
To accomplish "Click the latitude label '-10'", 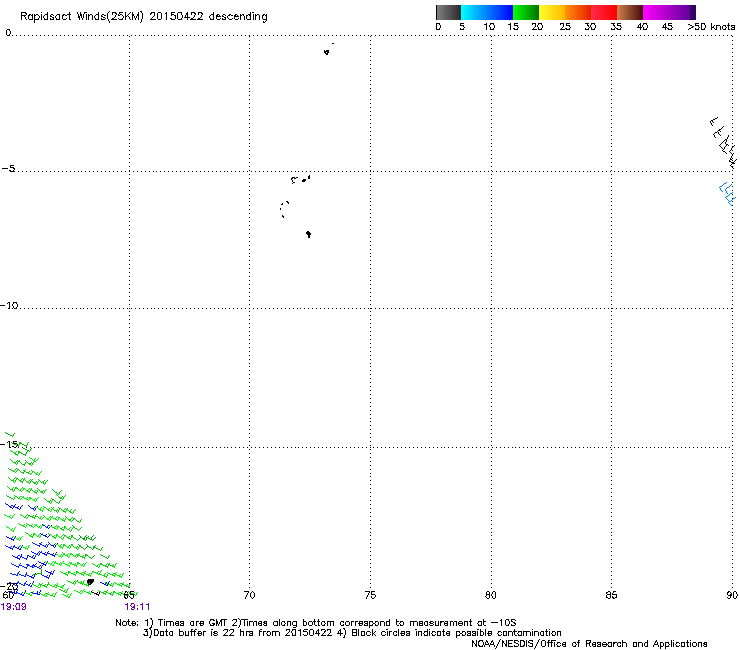I will click(9, 305).
